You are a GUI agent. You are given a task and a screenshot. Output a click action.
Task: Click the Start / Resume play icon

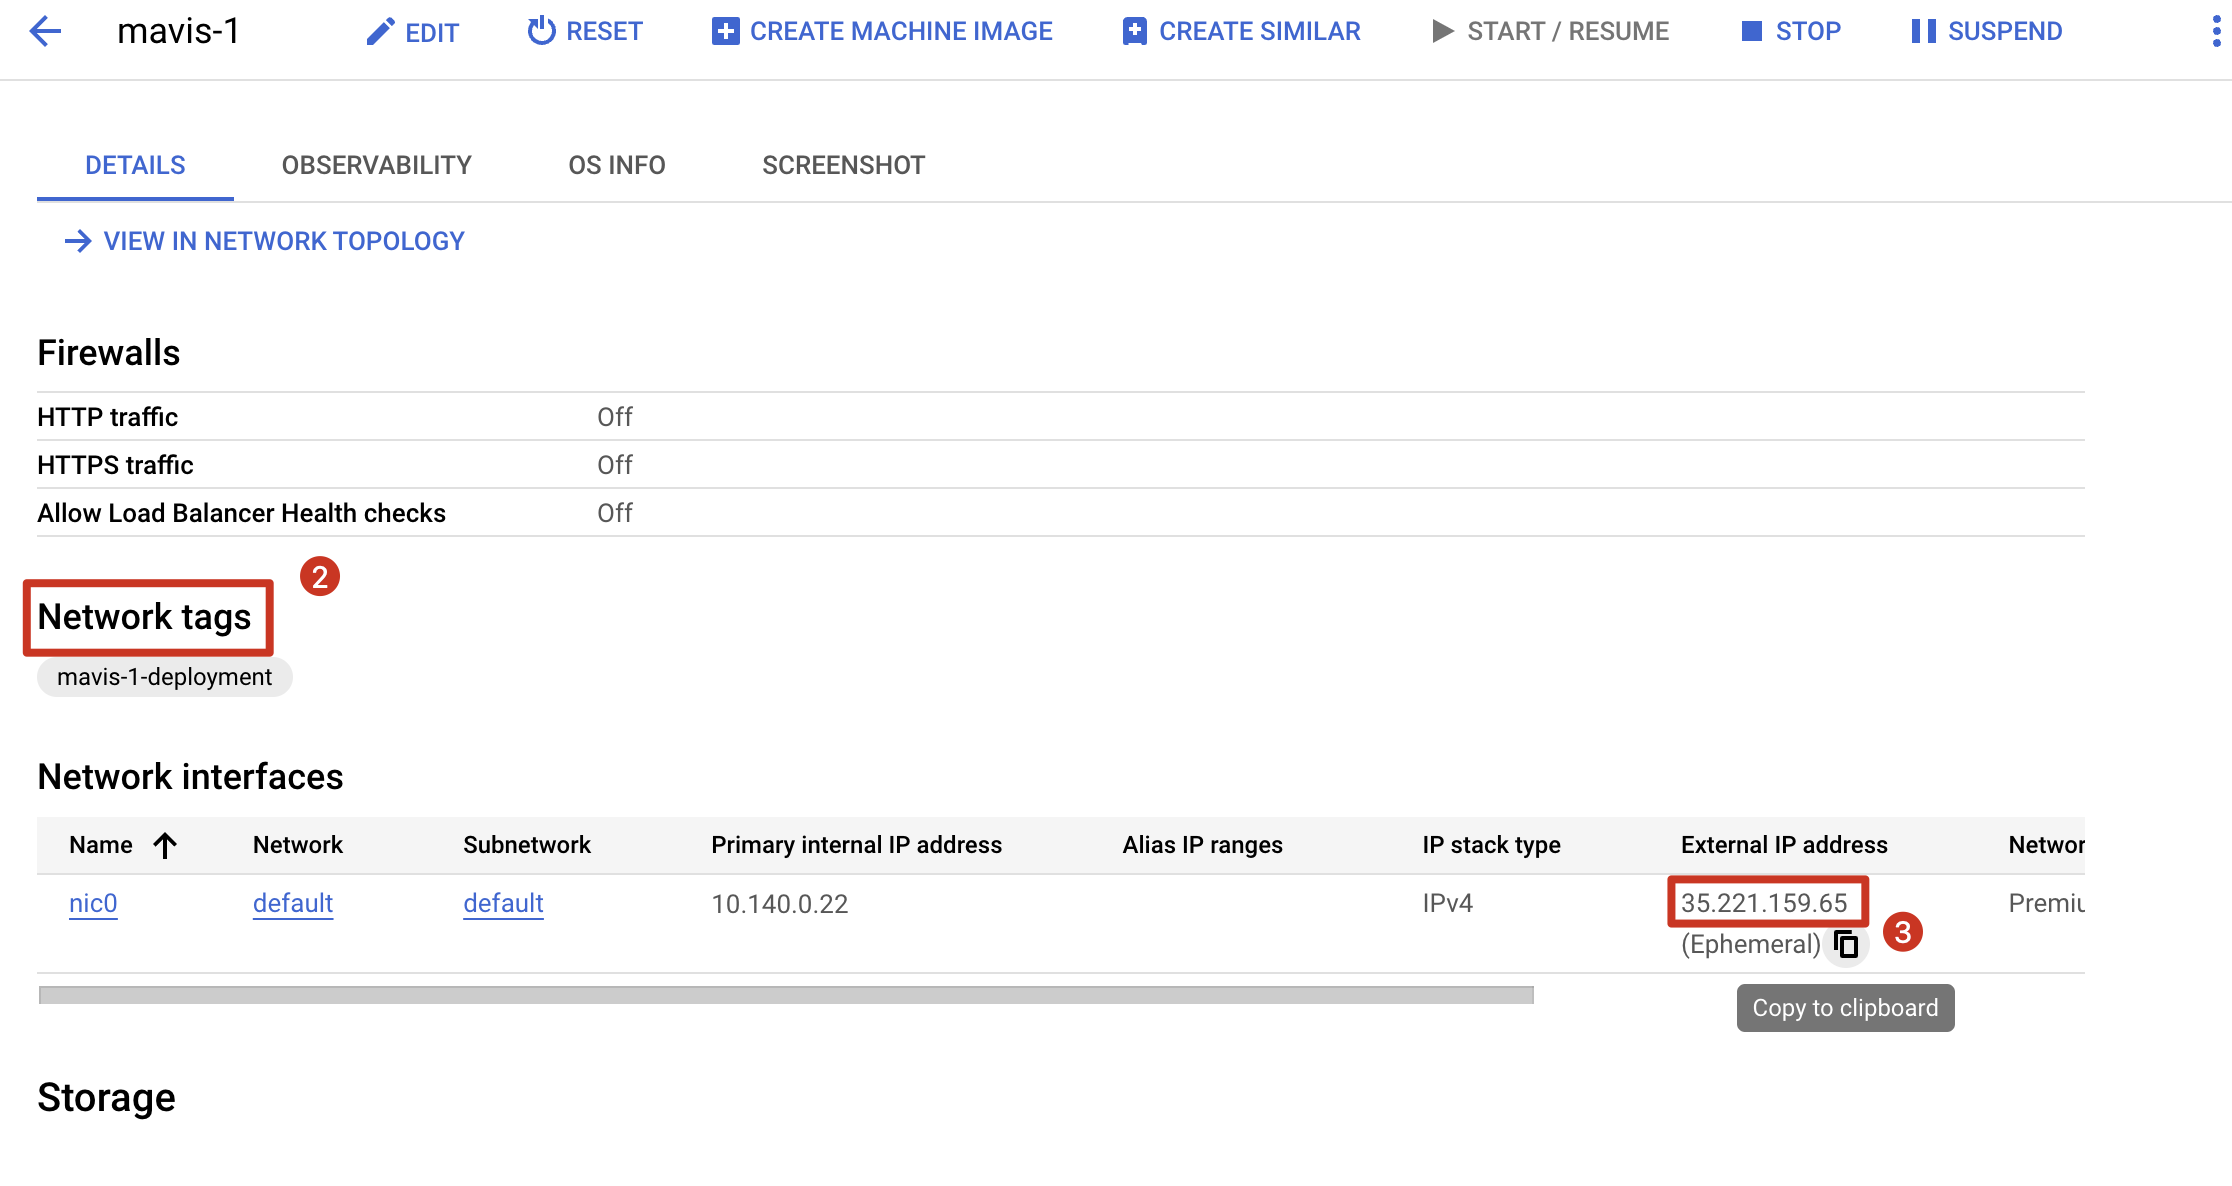click(1442, 32)
